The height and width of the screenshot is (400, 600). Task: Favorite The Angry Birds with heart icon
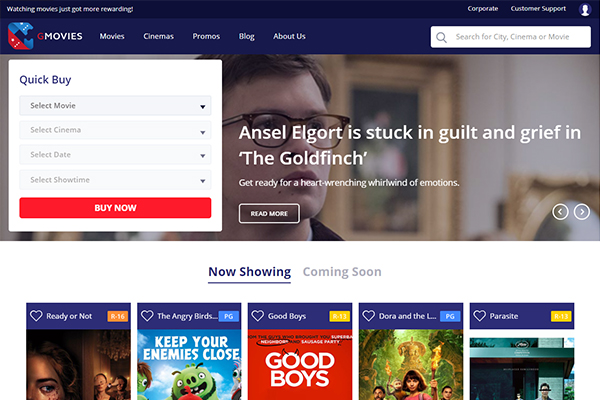(x=147, y=316)
